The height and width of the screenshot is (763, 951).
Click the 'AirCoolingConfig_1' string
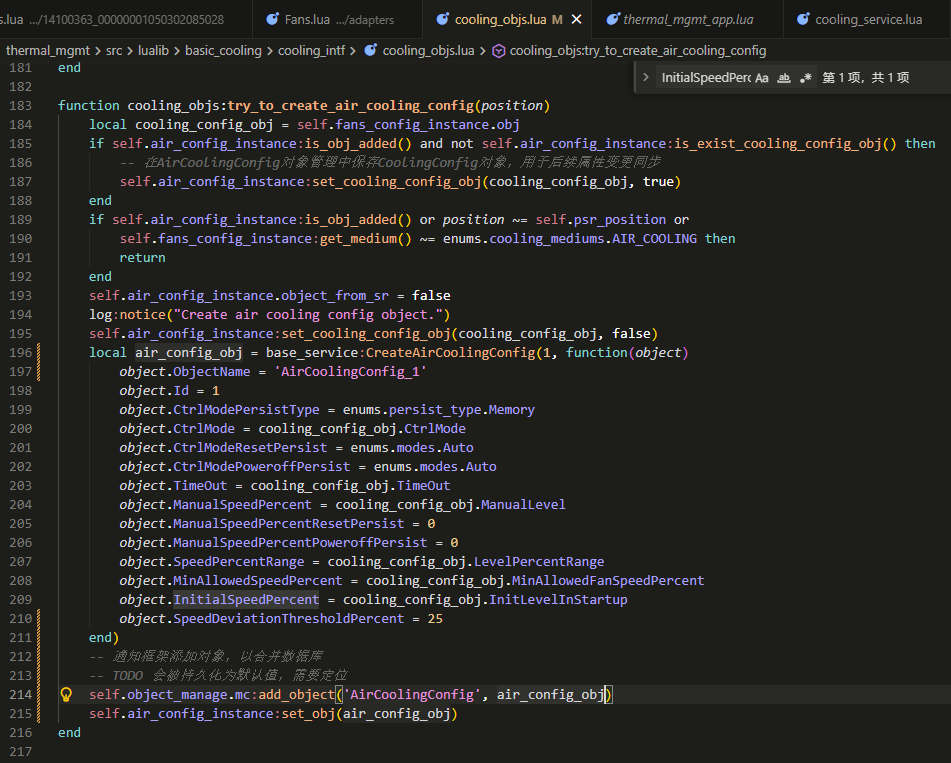pos(351,372)
